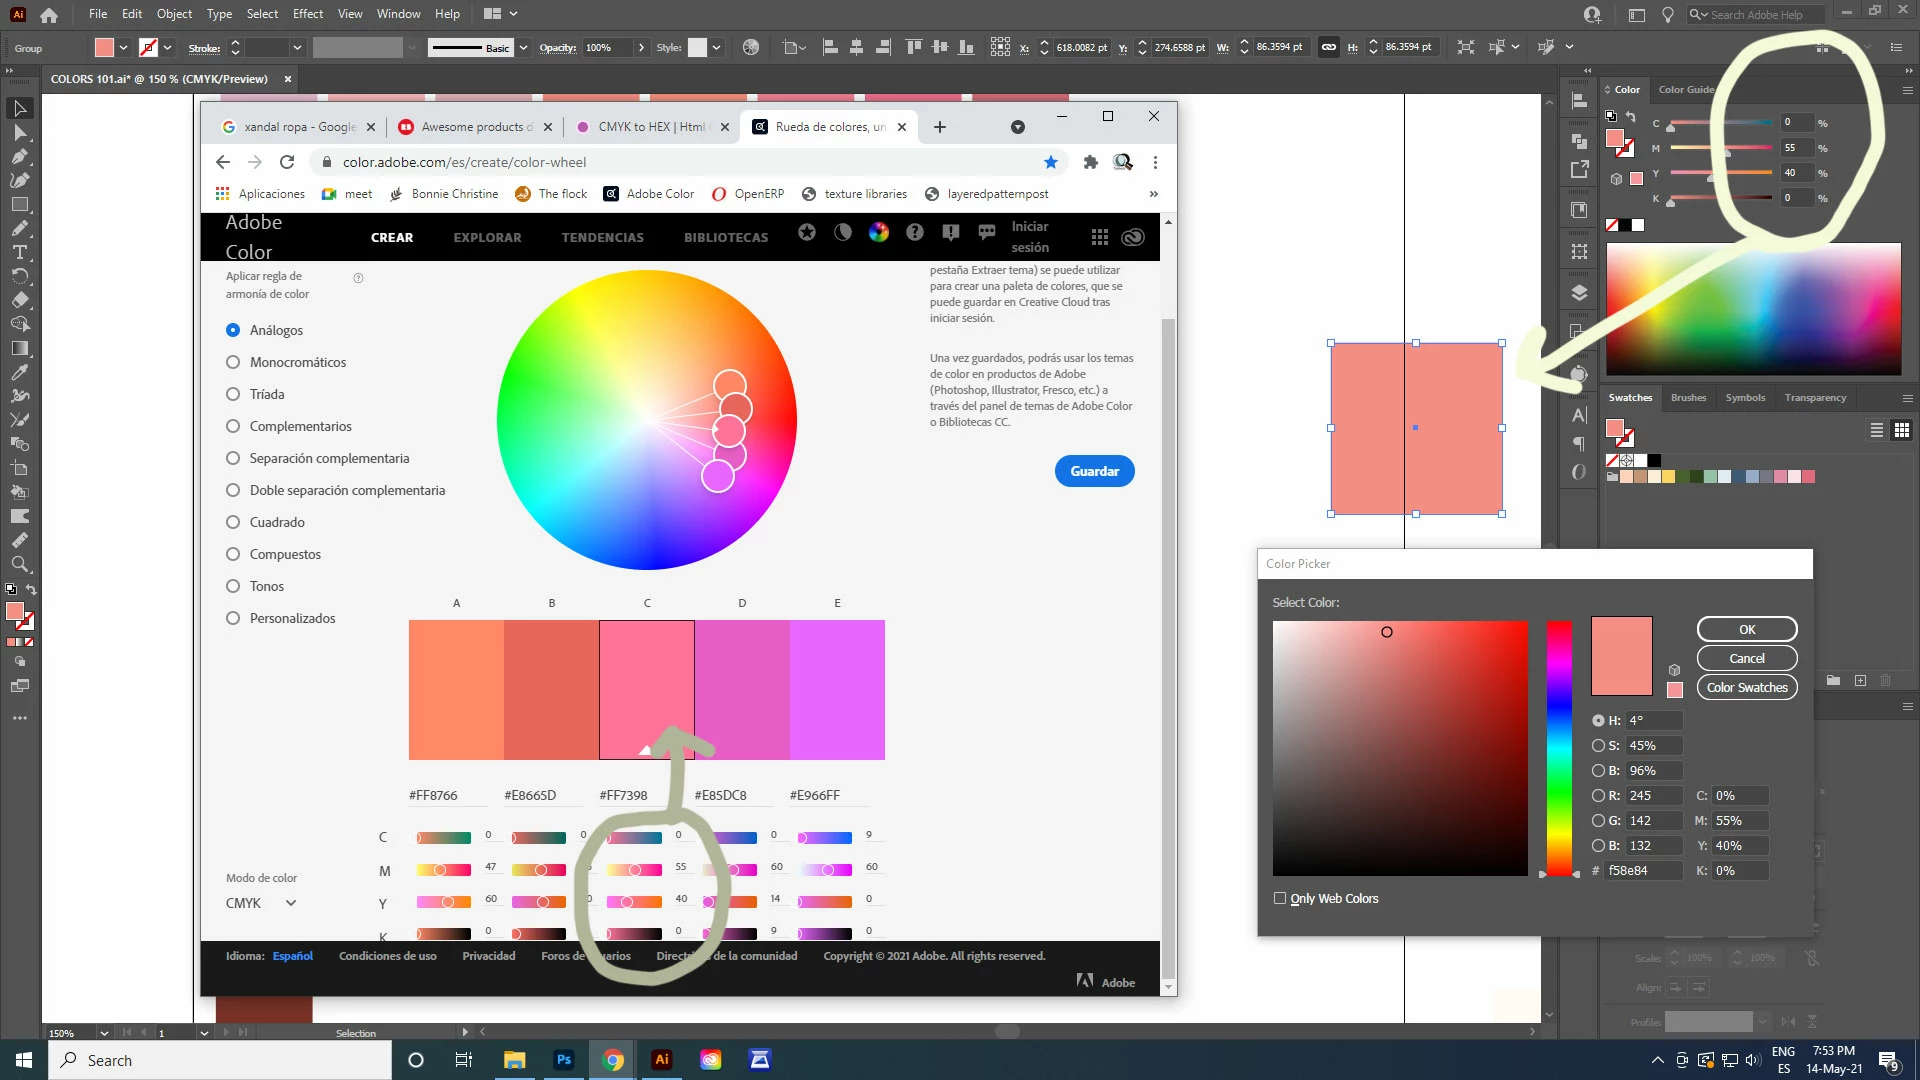Image resolution: width=1920 pixels, height=1080 pixels.
Task: Open the Effect menu
Action: pyautogui.click(x=307, y=14)
